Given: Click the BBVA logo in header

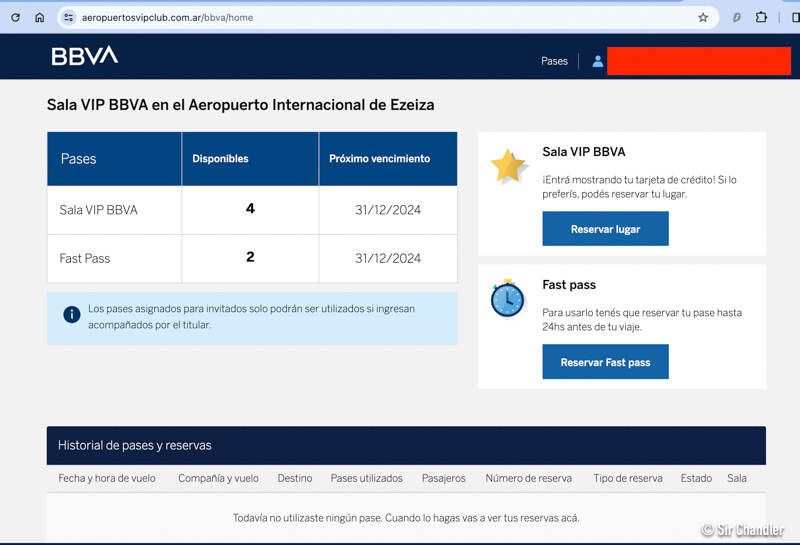Looking at the screenshot, I should pyautogui.click(x=84, y=57).
